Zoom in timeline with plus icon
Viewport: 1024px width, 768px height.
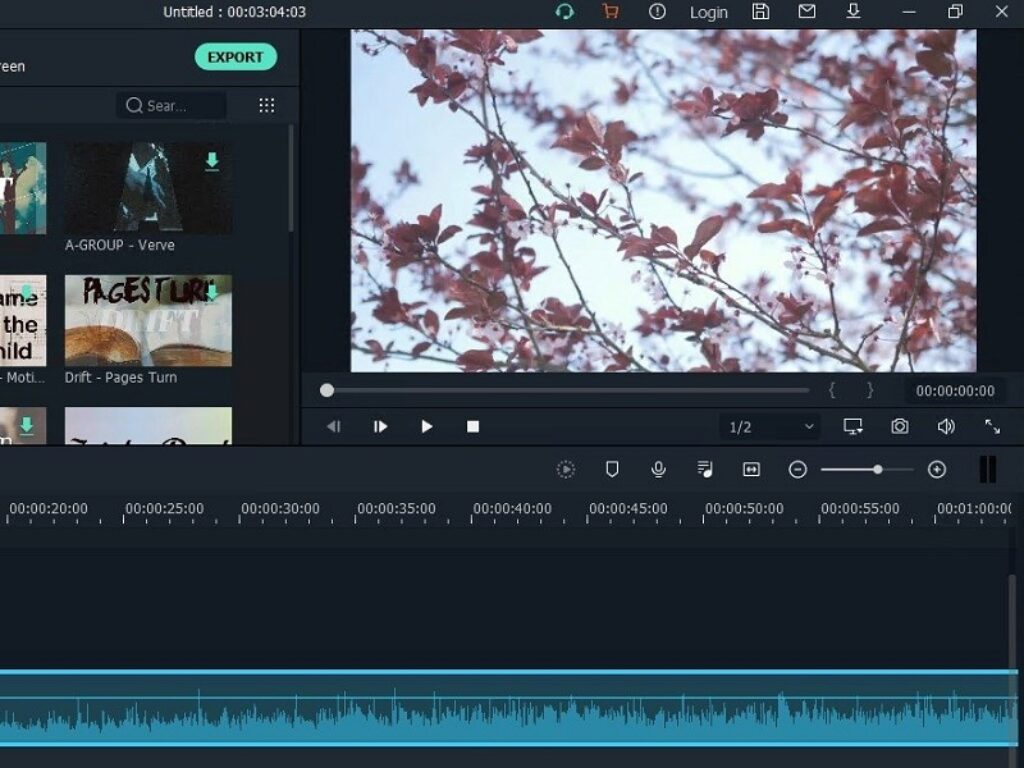coord(937,469)
